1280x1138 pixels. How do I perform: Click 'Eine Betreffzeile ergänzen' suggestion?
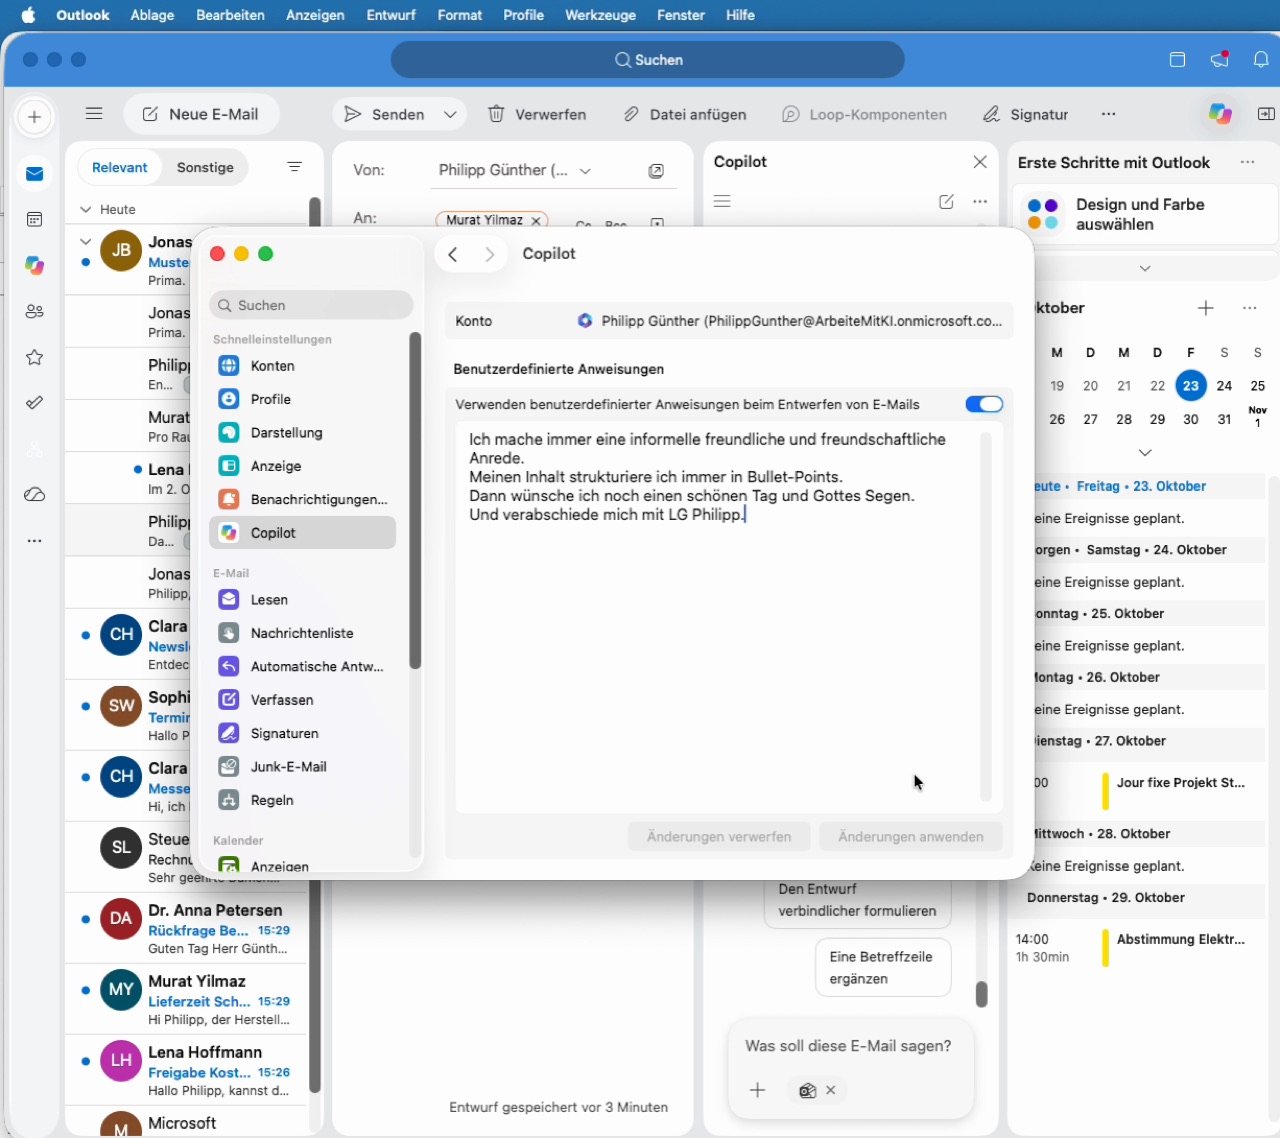tap(883, 967)
